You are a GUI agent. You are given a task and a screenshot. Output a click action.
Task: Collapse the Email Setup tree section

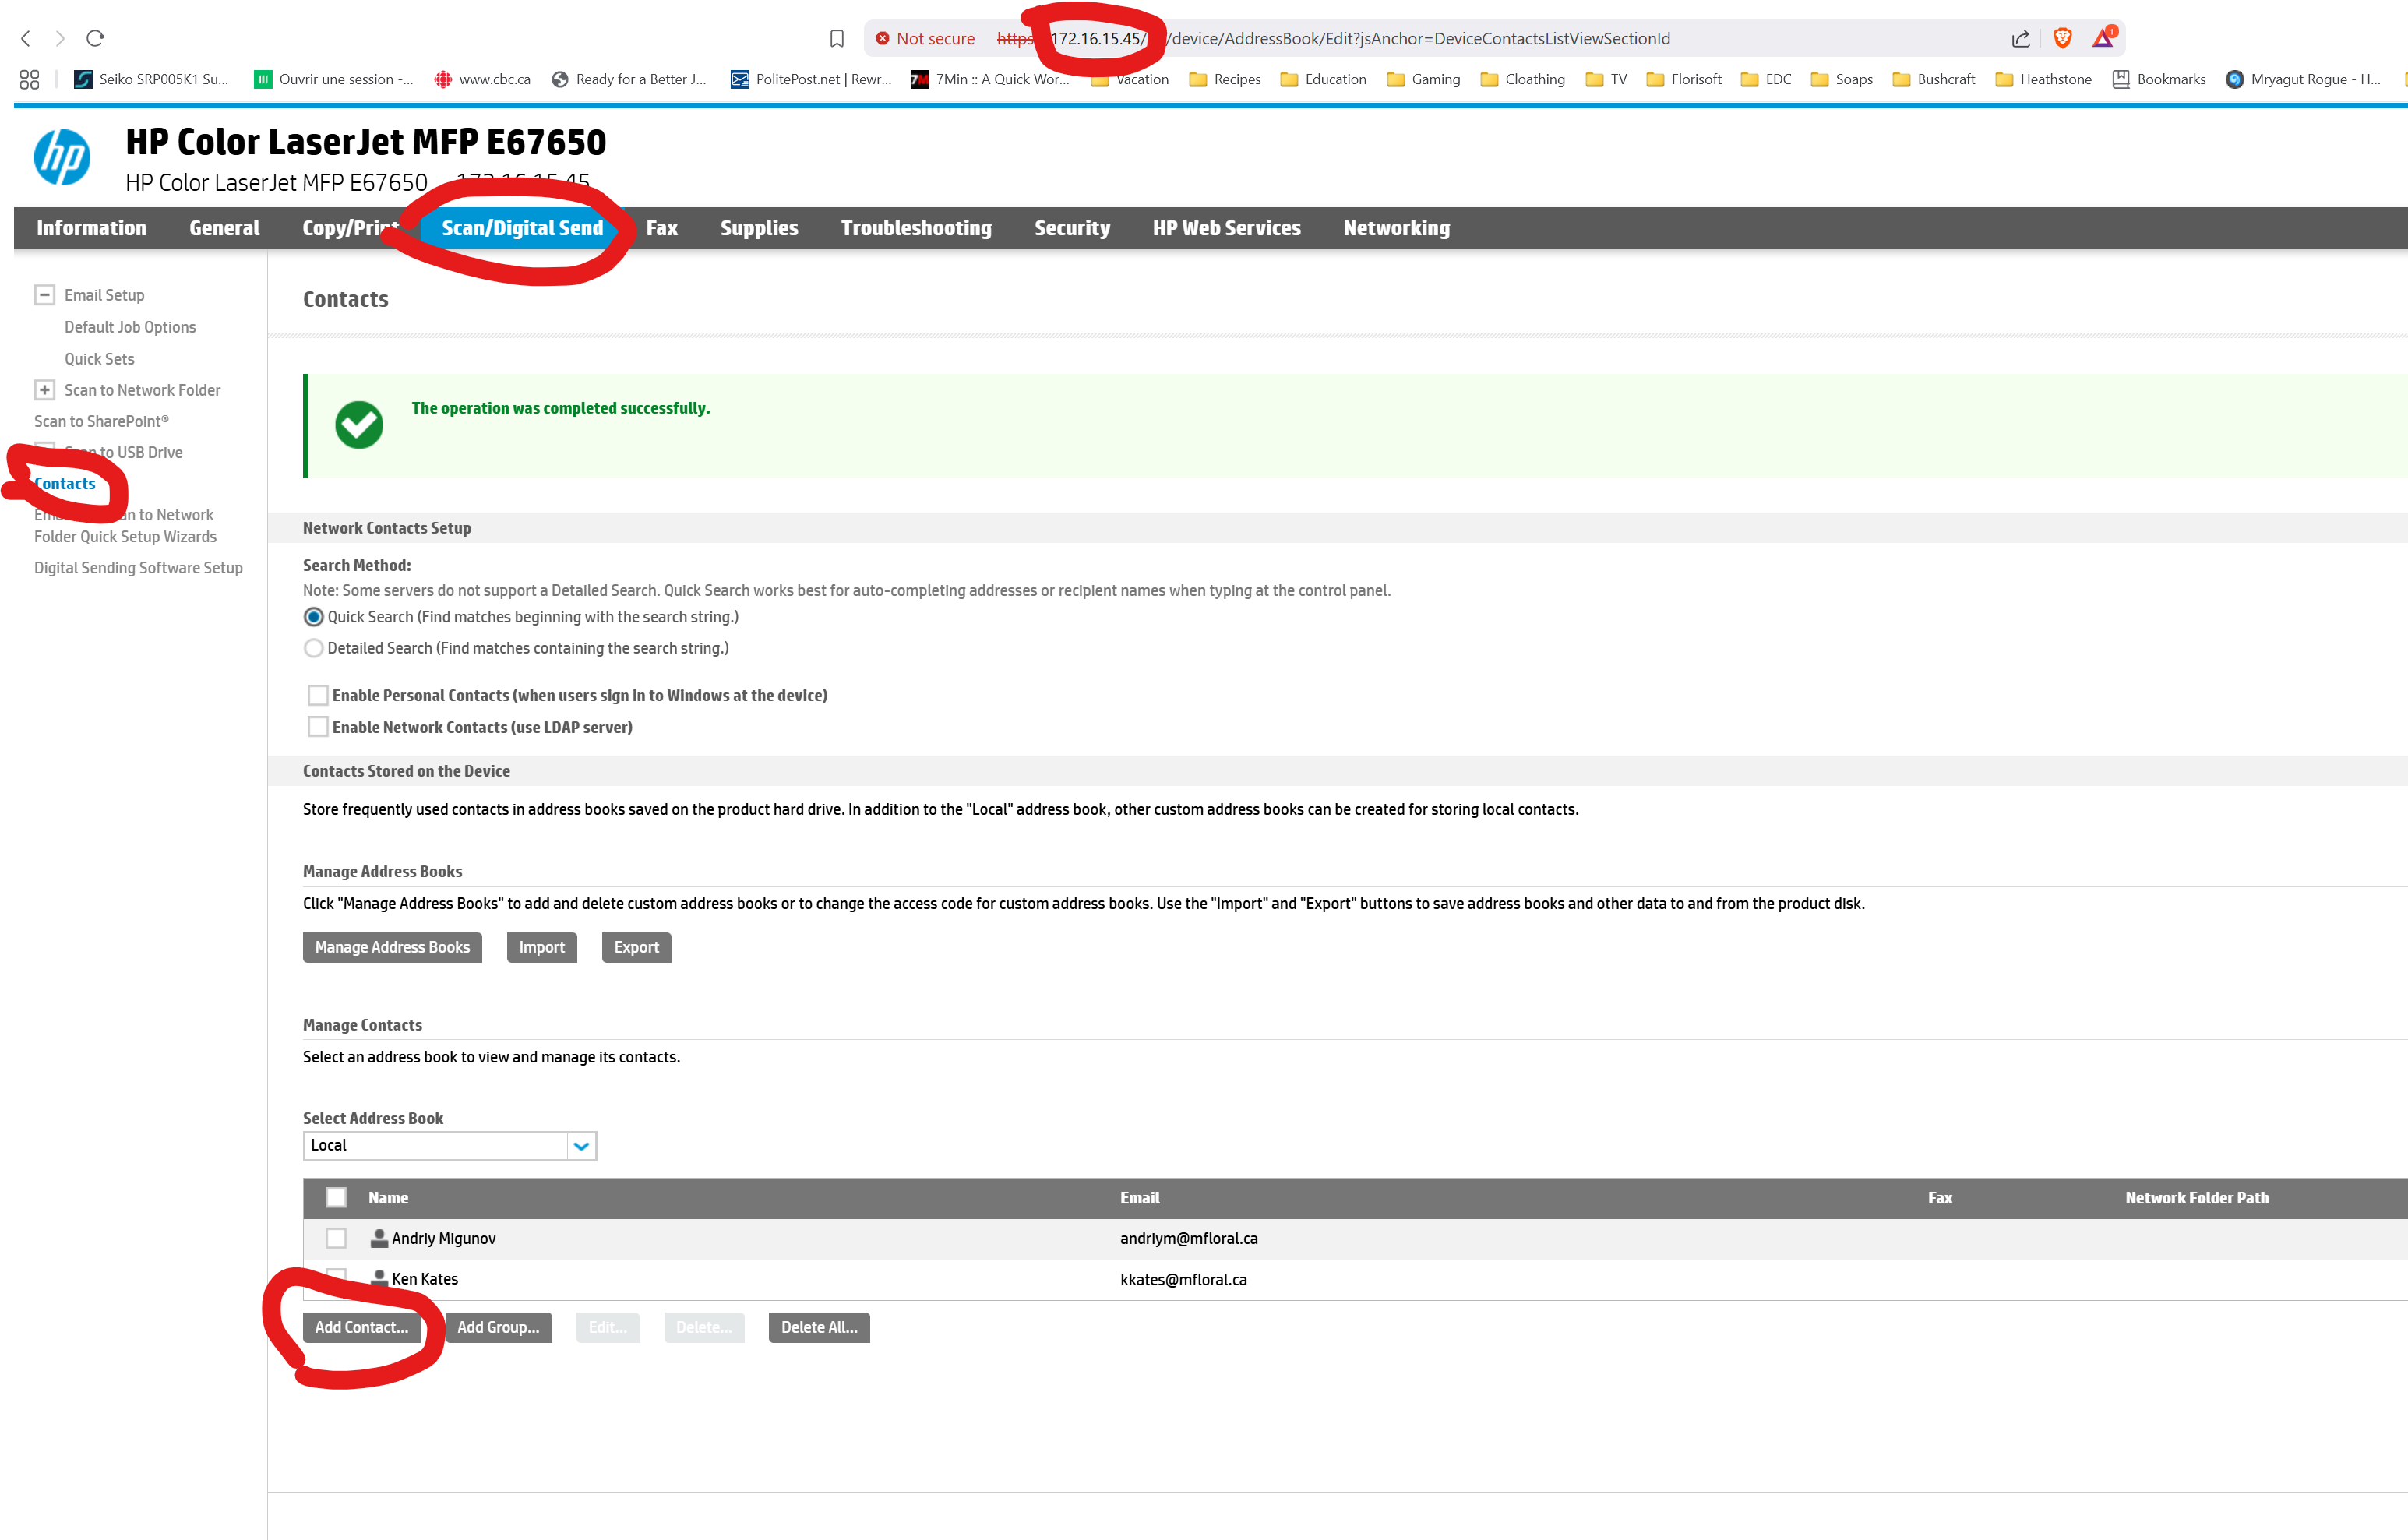44,294
